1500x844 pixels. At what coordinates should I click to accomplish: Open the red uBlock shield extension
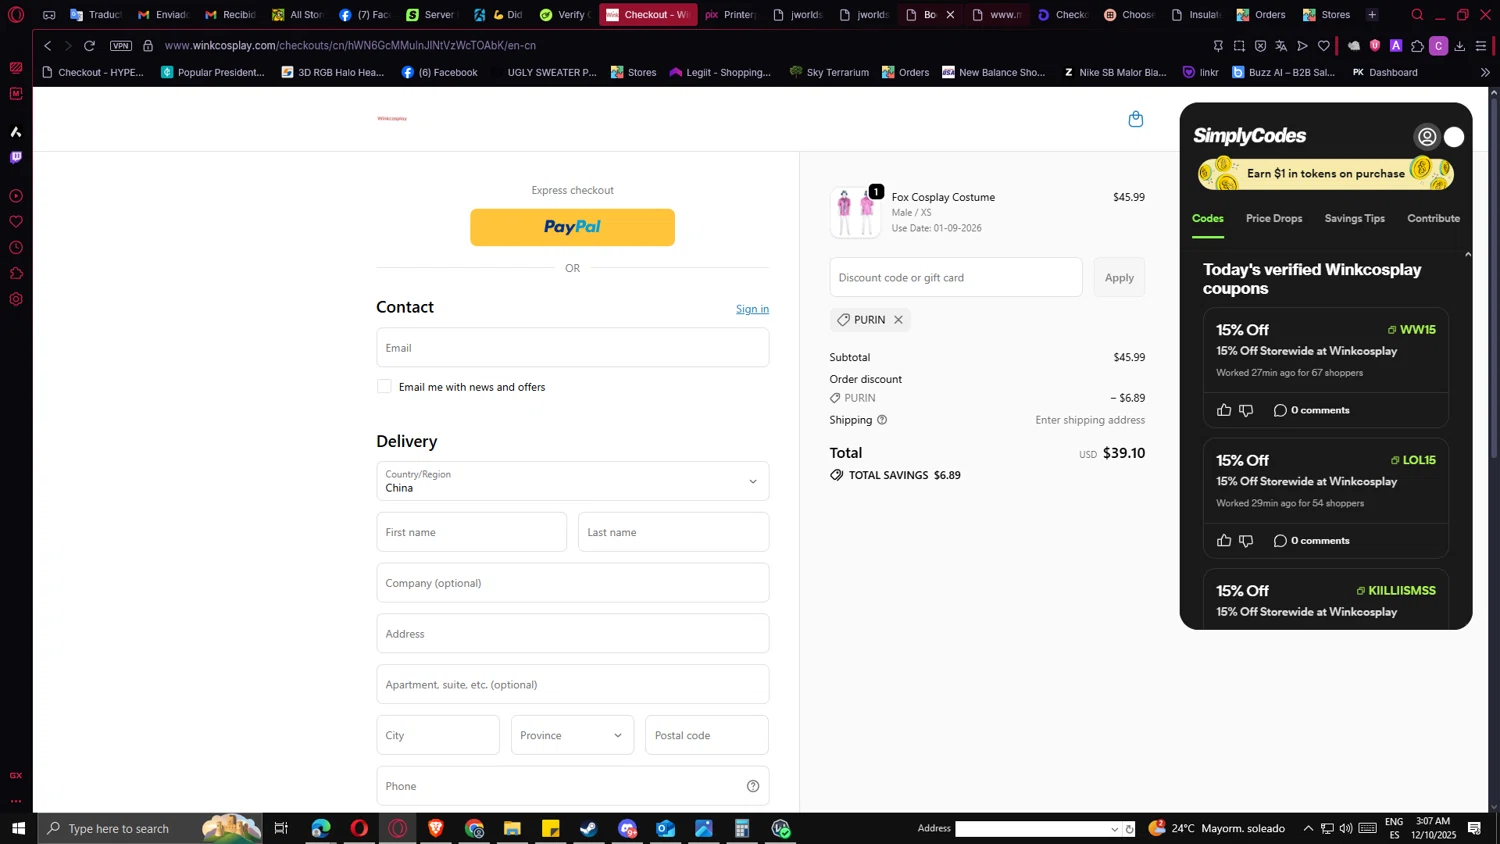point(1375,46)
